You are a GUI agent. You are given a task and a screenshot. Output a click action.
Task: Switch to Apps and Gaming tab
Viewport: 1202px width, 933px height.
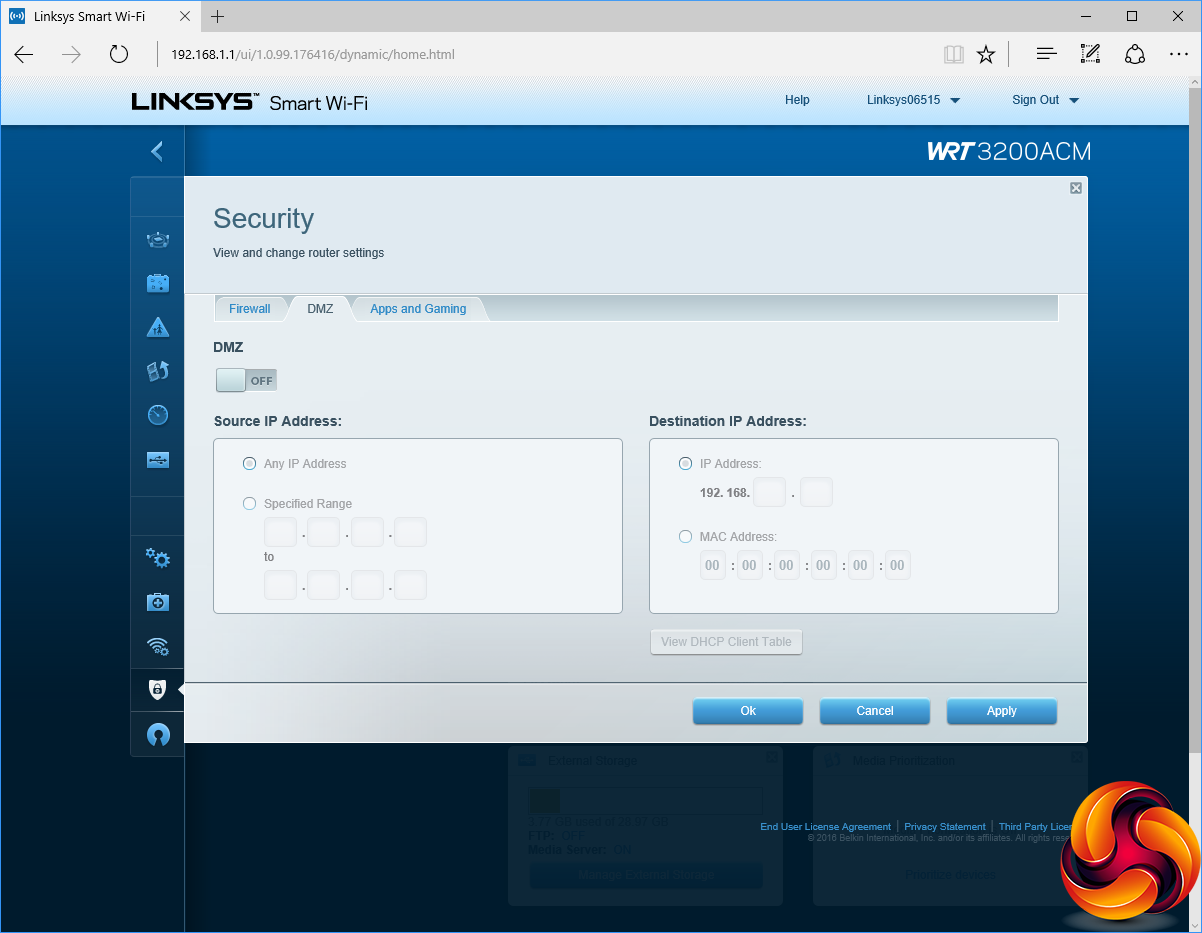point(418,309)
